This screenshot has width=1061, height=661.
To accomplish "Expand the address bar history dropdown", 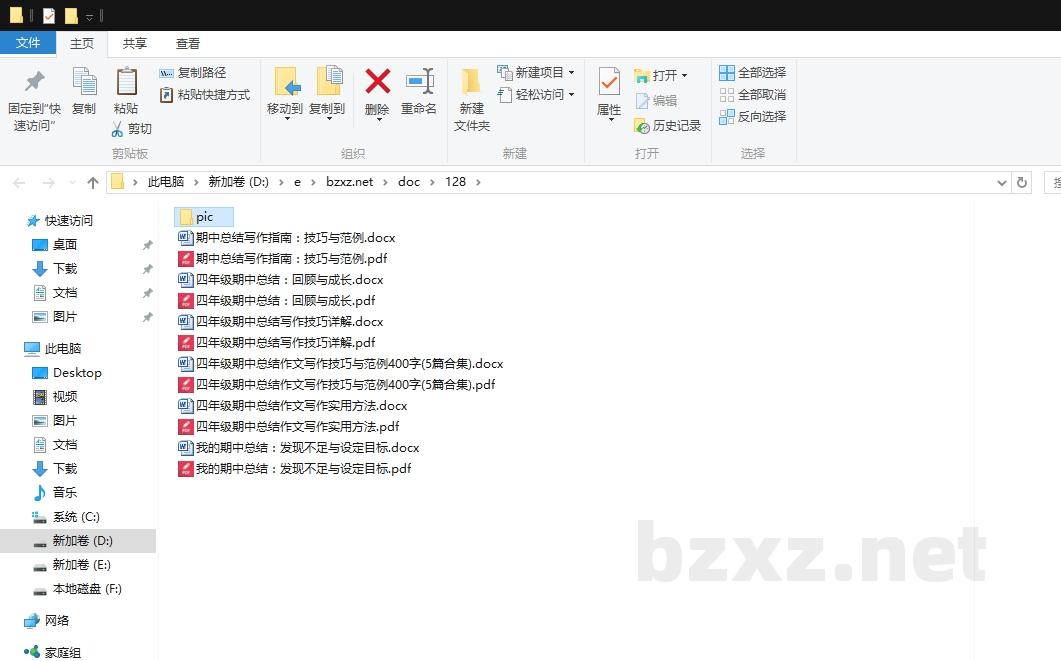I will (x=1002, y=182).
